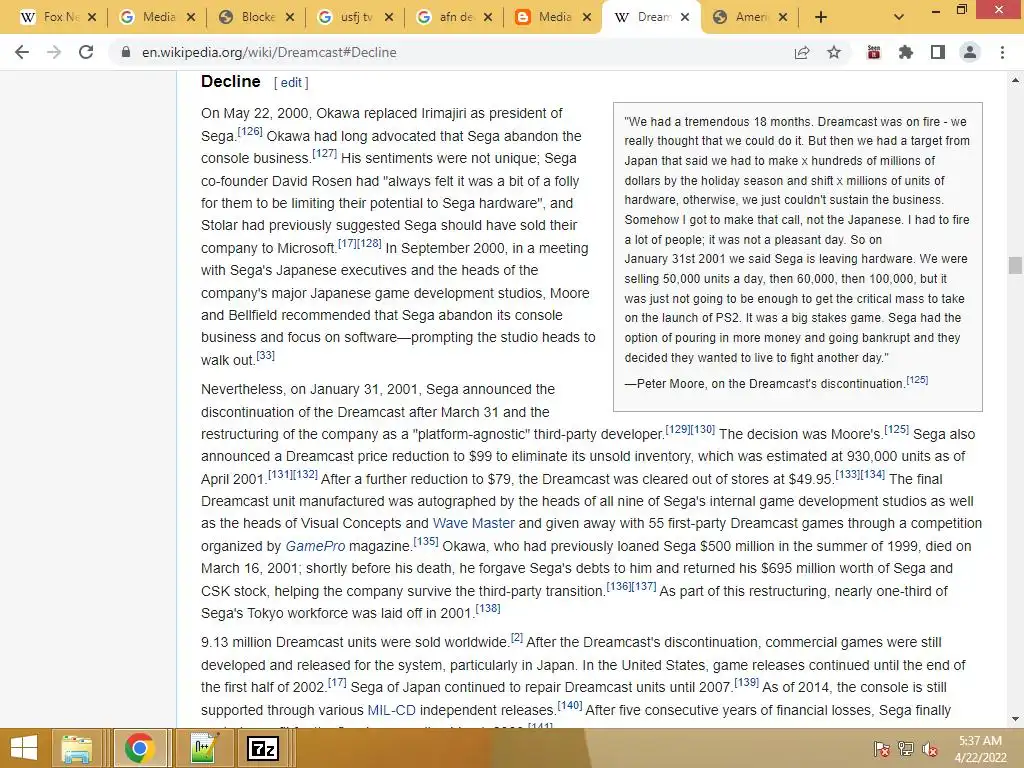Close the usfj tv tab
Viewport: 1024px width, 768px height.
389,17
